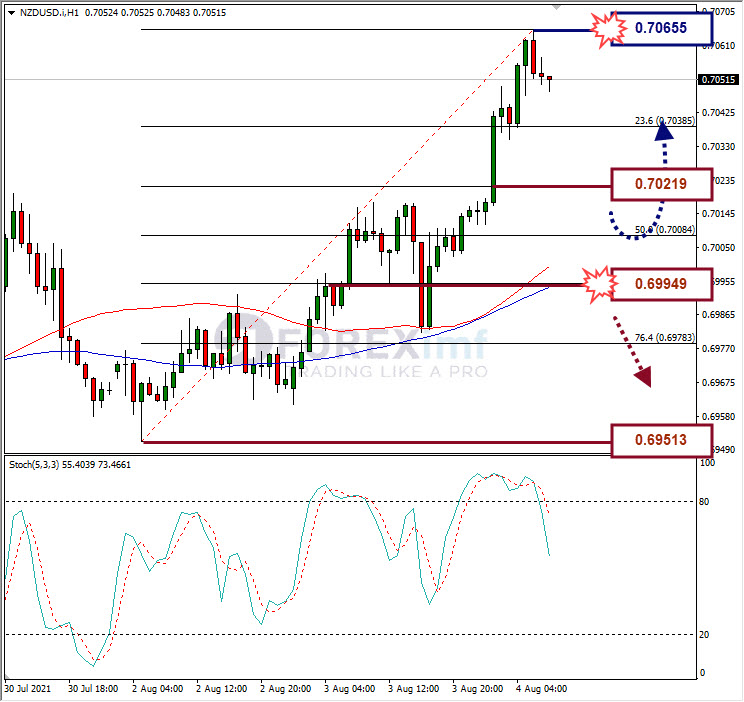The height and width of the screenshot is (702, 744).
Task: Click the 0.70050 price axis label
Action: click(x=719, y=248)
